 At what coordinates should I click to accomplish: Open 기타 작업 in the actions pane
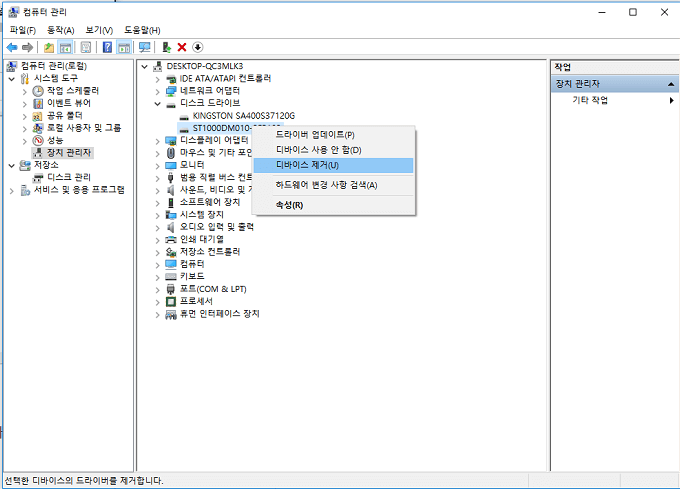(x=589, y=100)
